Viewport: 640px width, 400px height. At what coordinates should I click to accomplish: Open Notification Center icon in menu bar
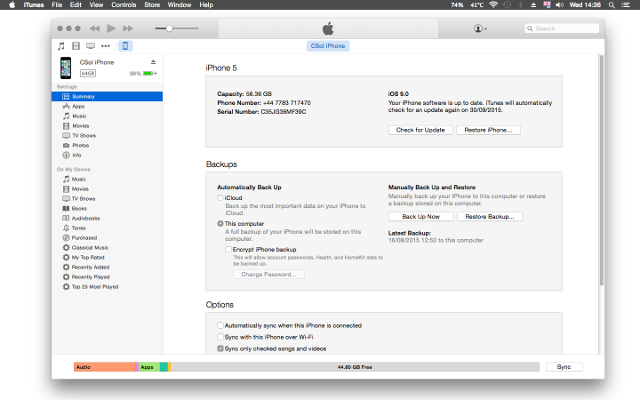pyautogui.click(x=626, y=5)
